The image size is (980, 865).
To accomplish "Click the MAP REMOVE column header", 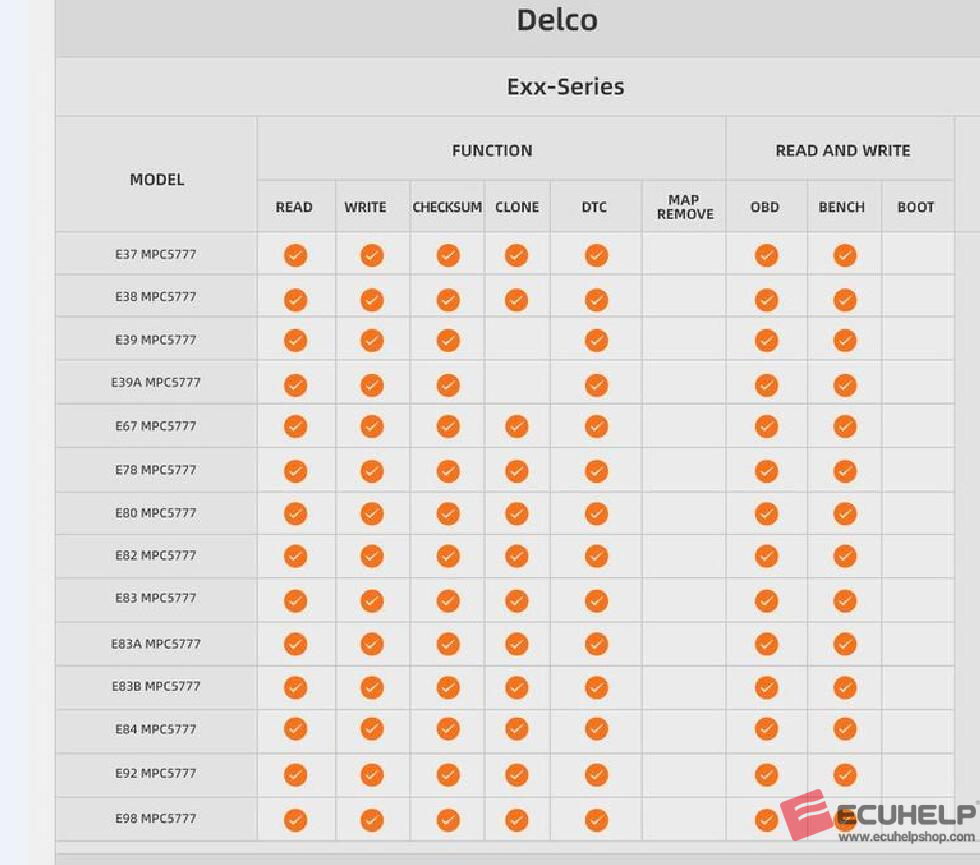I will click(685, 207).
